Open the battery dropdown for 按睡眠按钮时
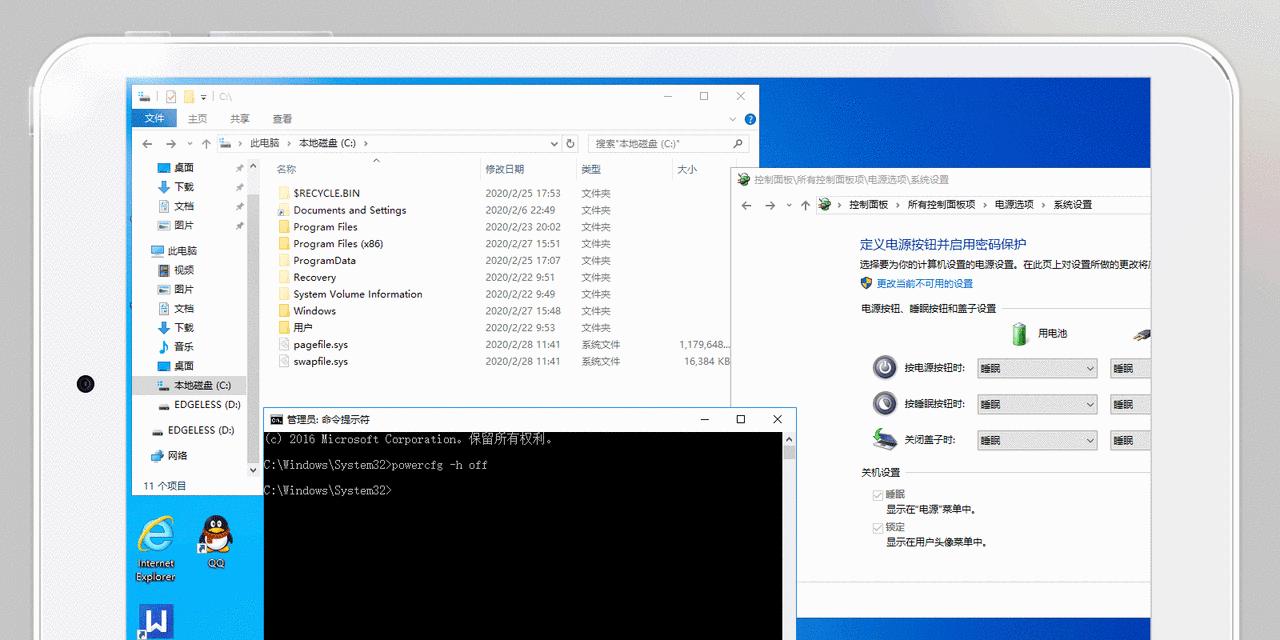The height and width of the screenshot is (640, 1280). [x=1037, y=404]
